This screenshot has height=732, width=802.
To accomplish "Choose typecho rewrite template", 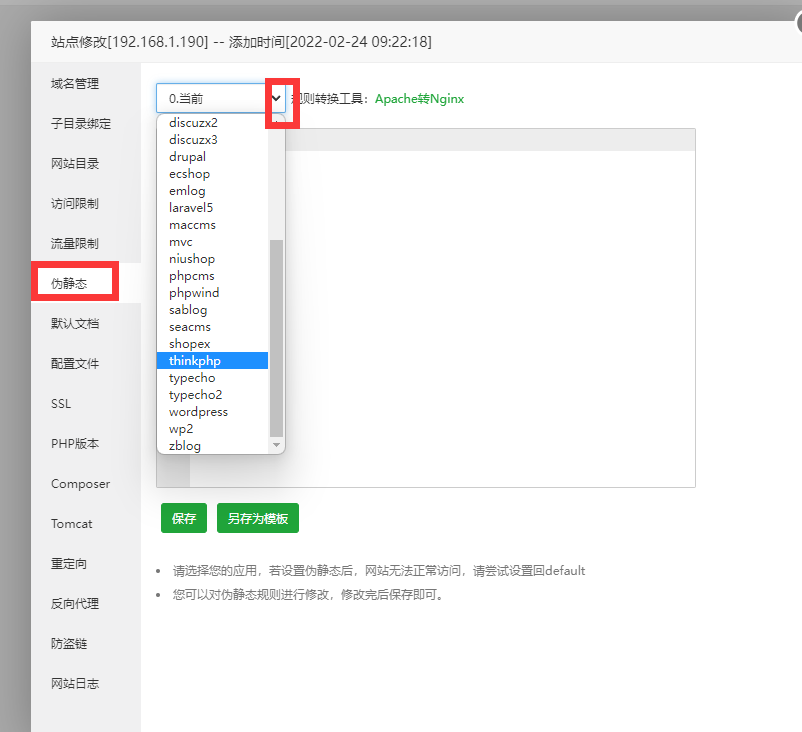I will 212,378.
